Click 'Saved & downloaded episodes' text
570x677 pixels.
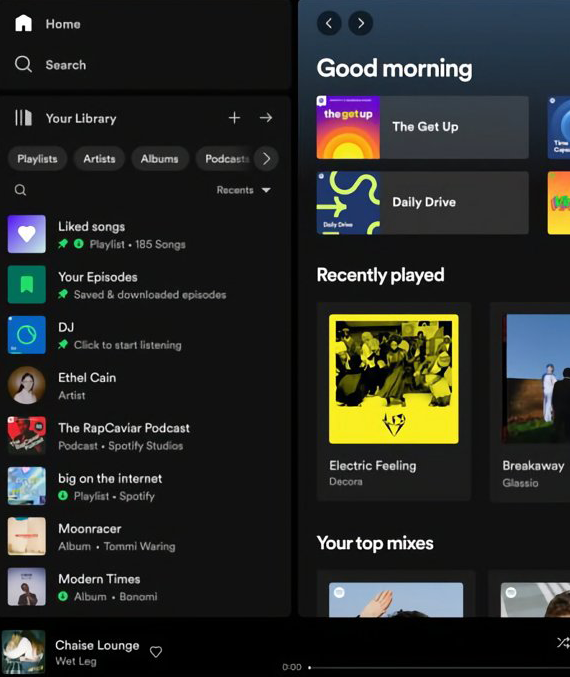[x=150, y=295]
